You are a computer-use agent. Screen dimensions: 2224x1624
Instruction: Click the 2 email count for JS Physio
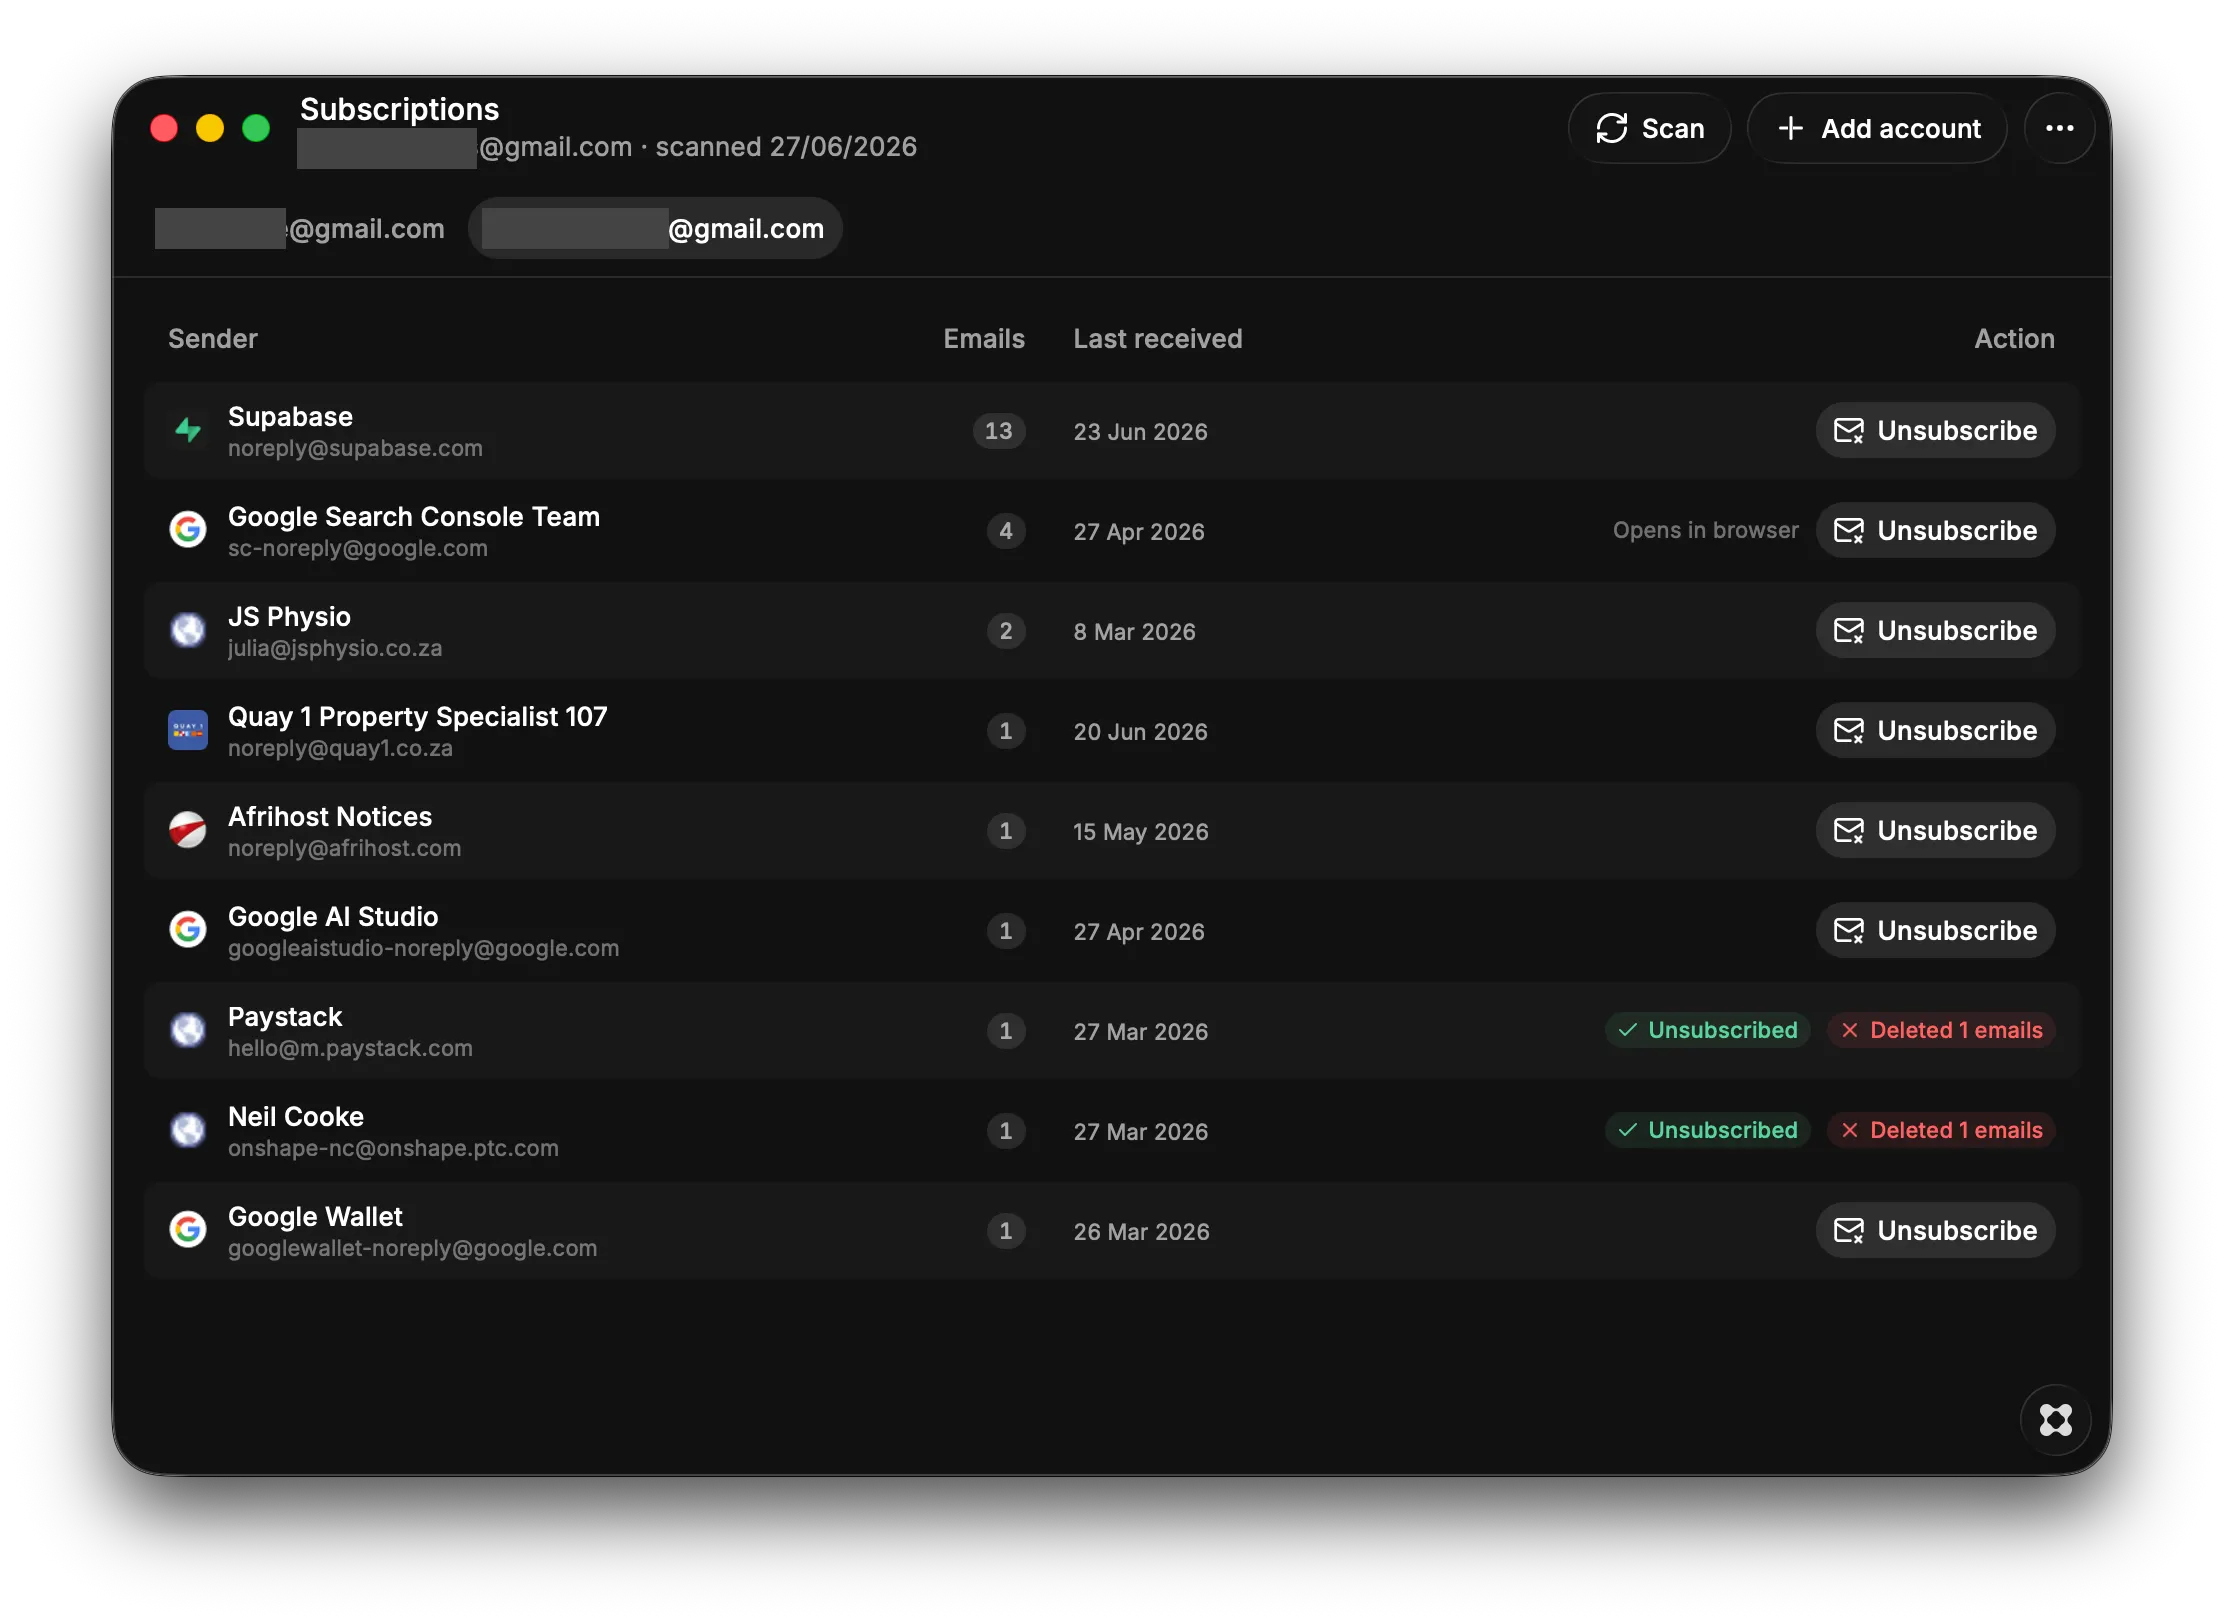click(1006, 631)
